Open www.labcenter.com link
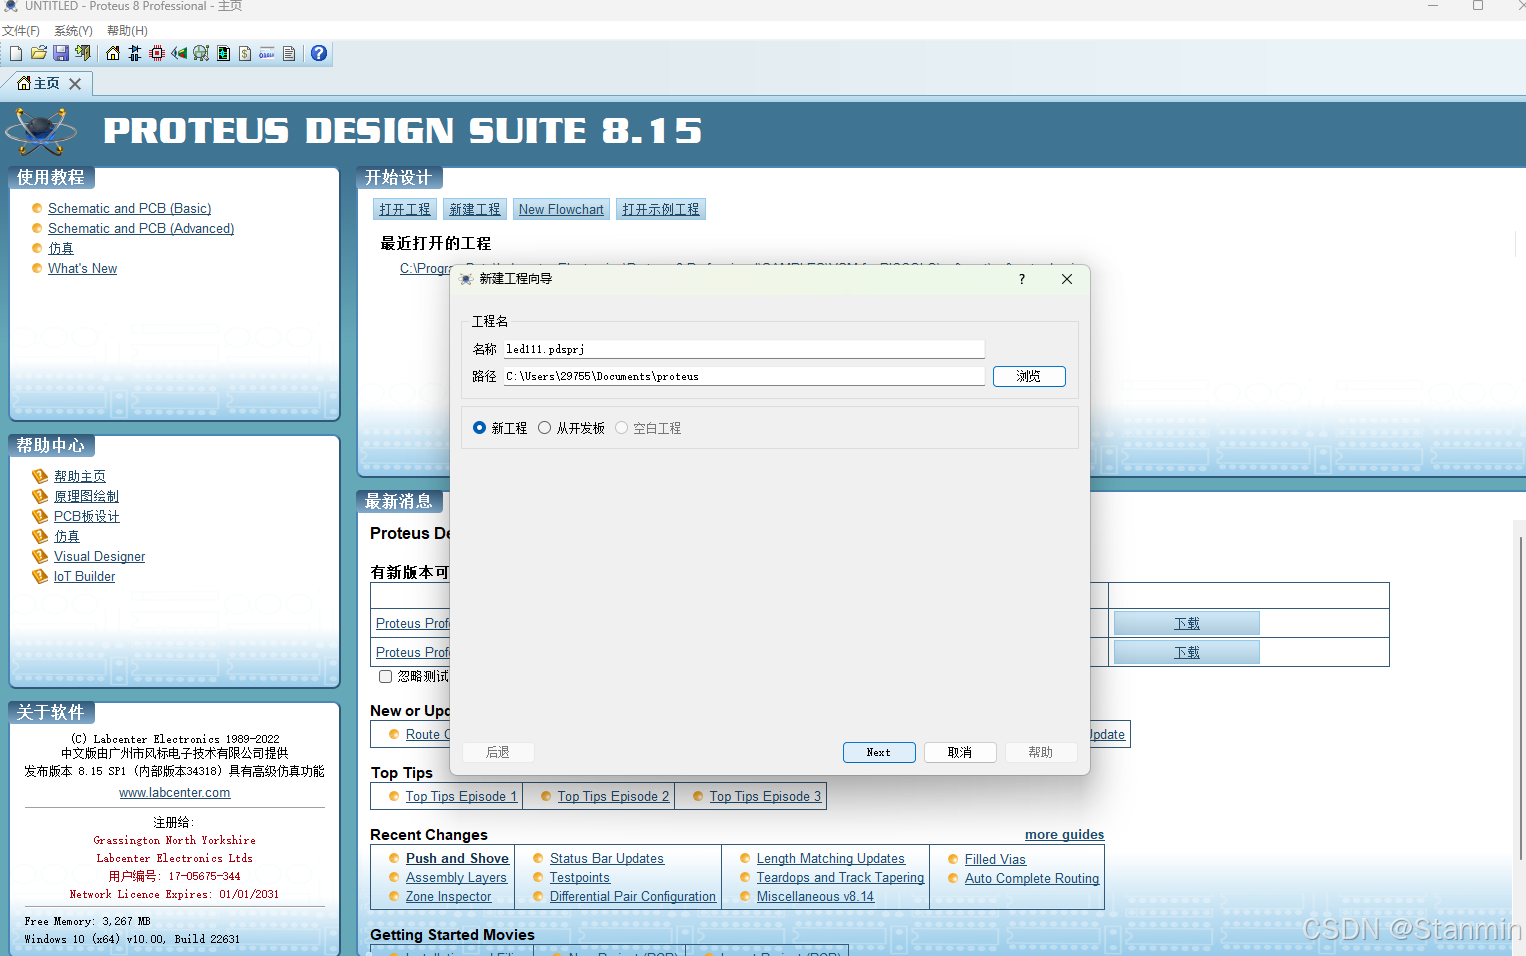Viewport: 1526px width, 956px height. coord(175,792)
